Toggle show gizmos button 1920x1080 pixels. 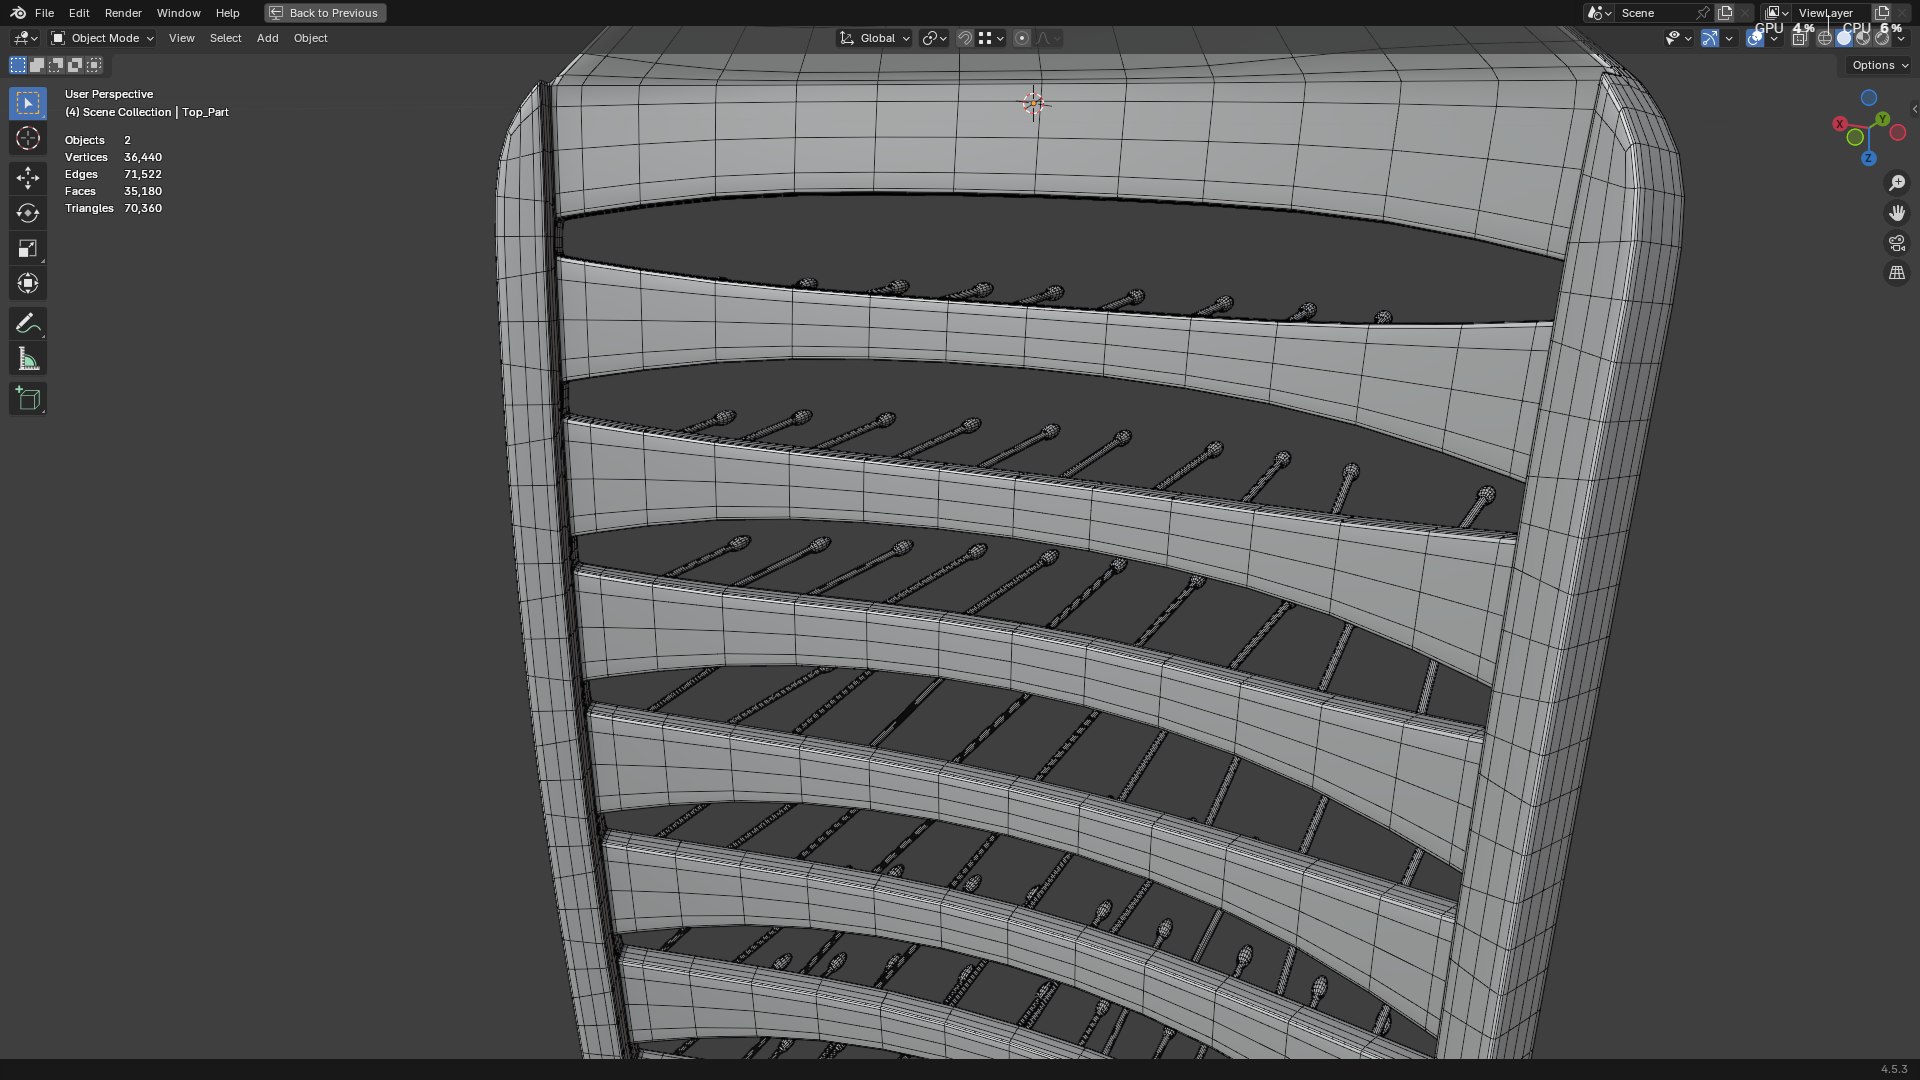pyautogui.click(x=1710, y=38)
